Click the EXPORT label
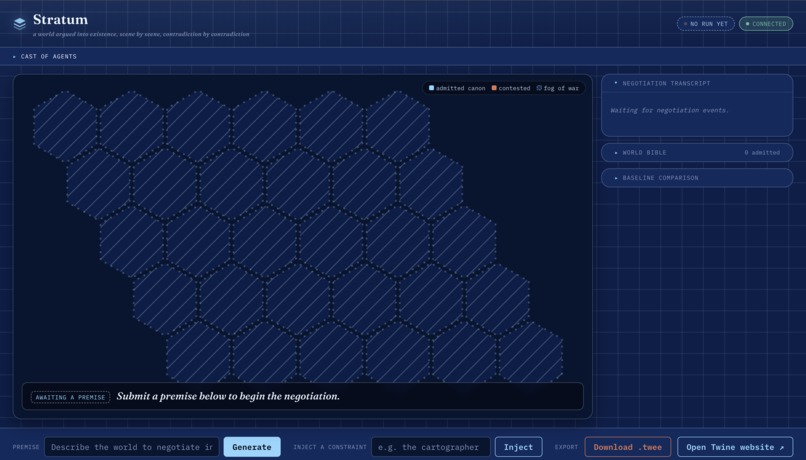The image size is (806, 460). pos(566,447)
